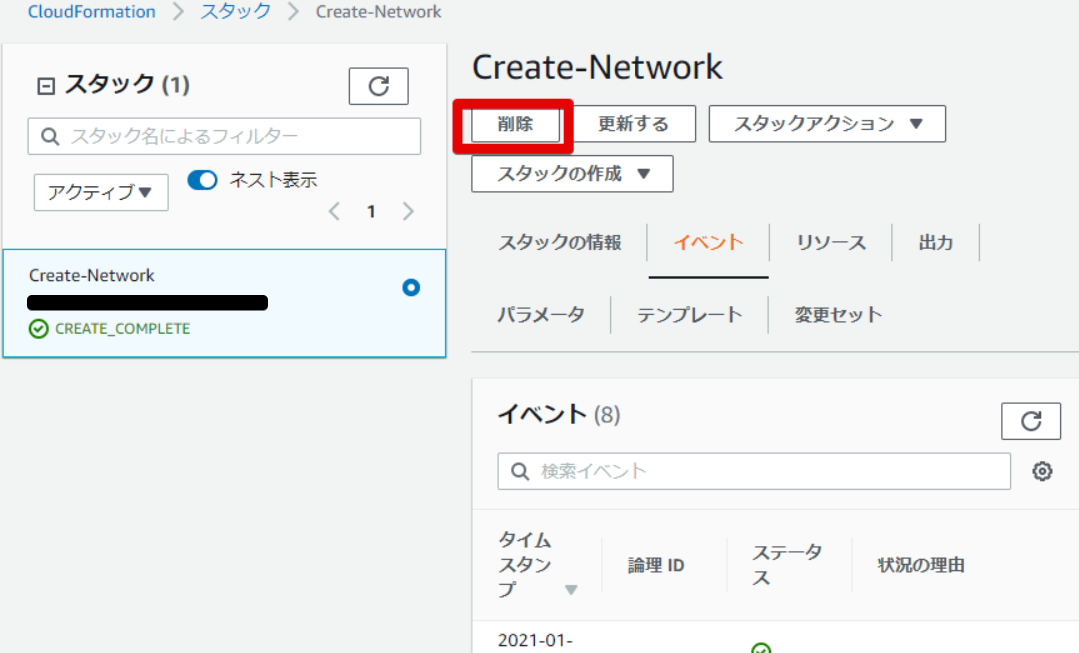1079x653 pixels.
Task: Click inside the stack name filter field
Action: (224, 136)
